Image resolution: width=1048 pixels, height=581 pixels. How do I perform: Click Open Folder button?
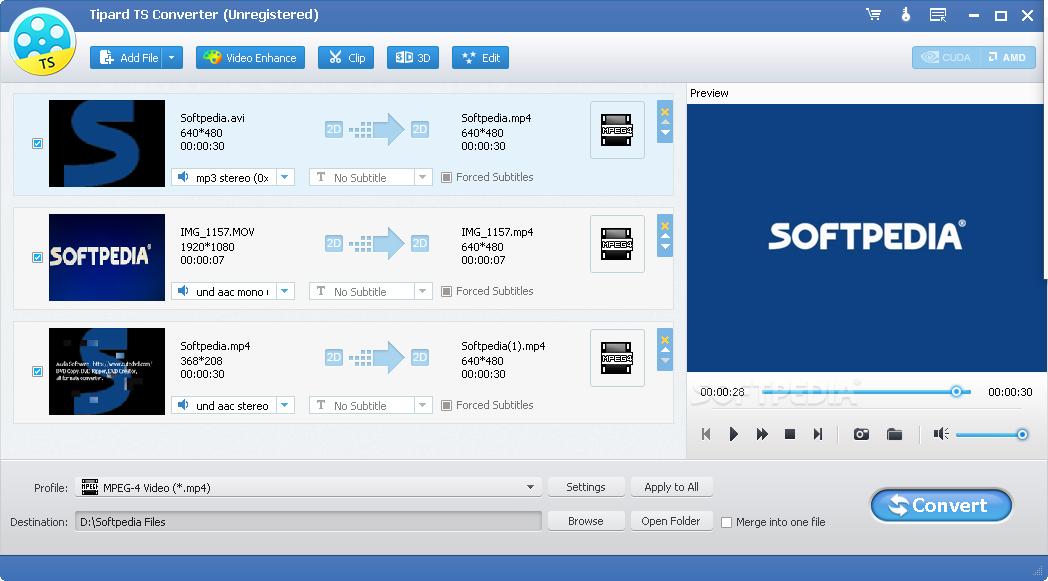671,521
